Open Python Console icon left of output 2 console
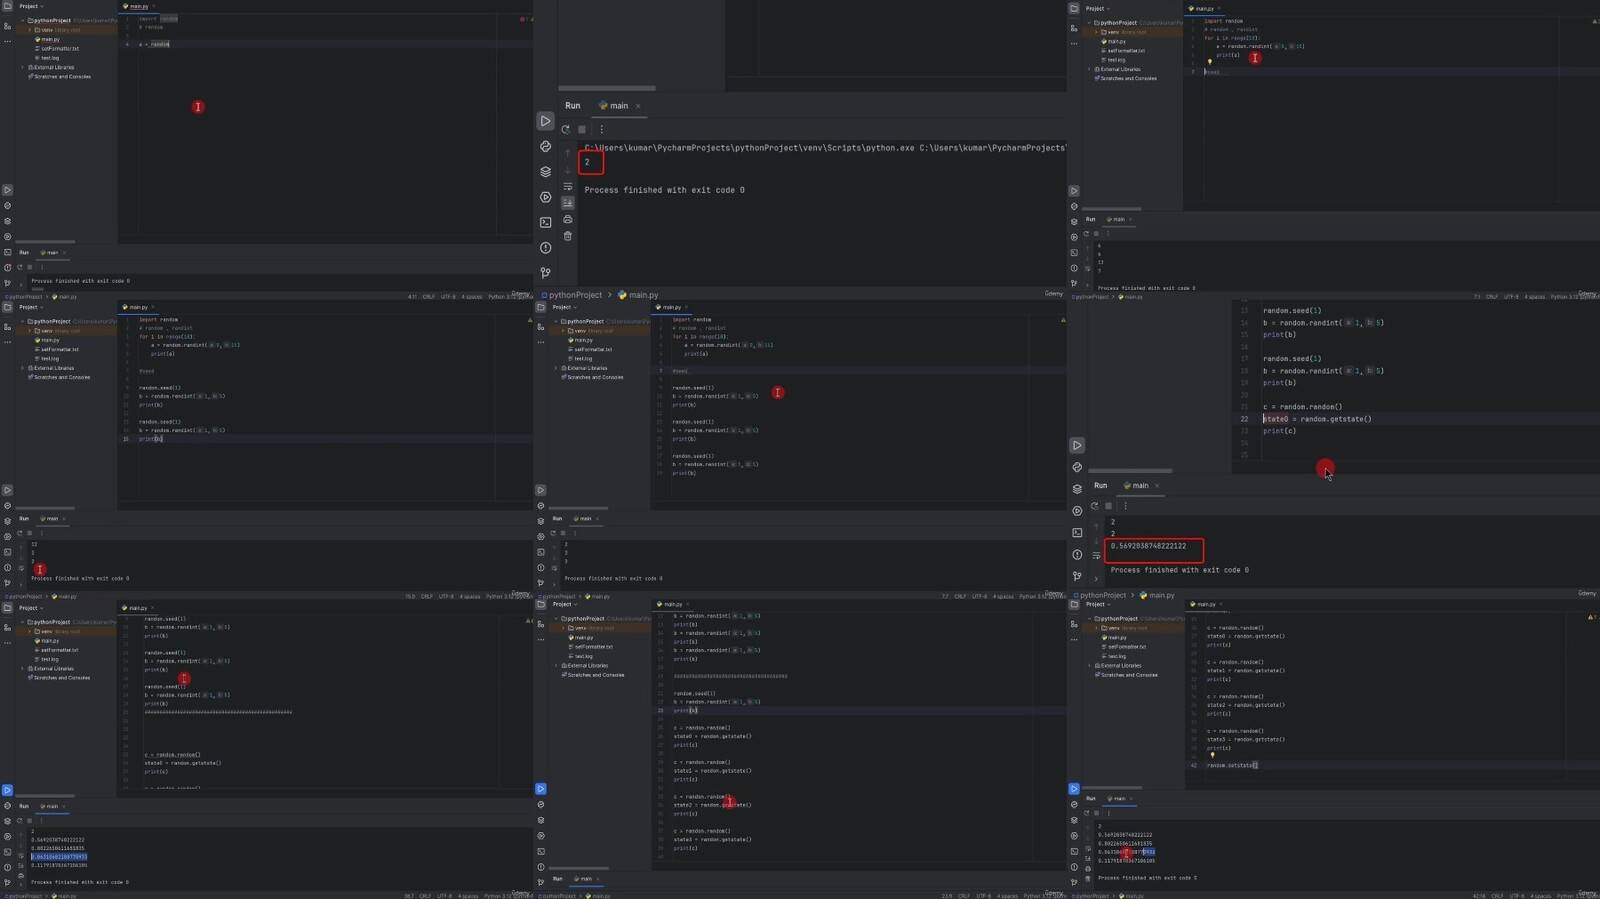Viewport: 1600px width, 899px height. (x=545, y=146)
